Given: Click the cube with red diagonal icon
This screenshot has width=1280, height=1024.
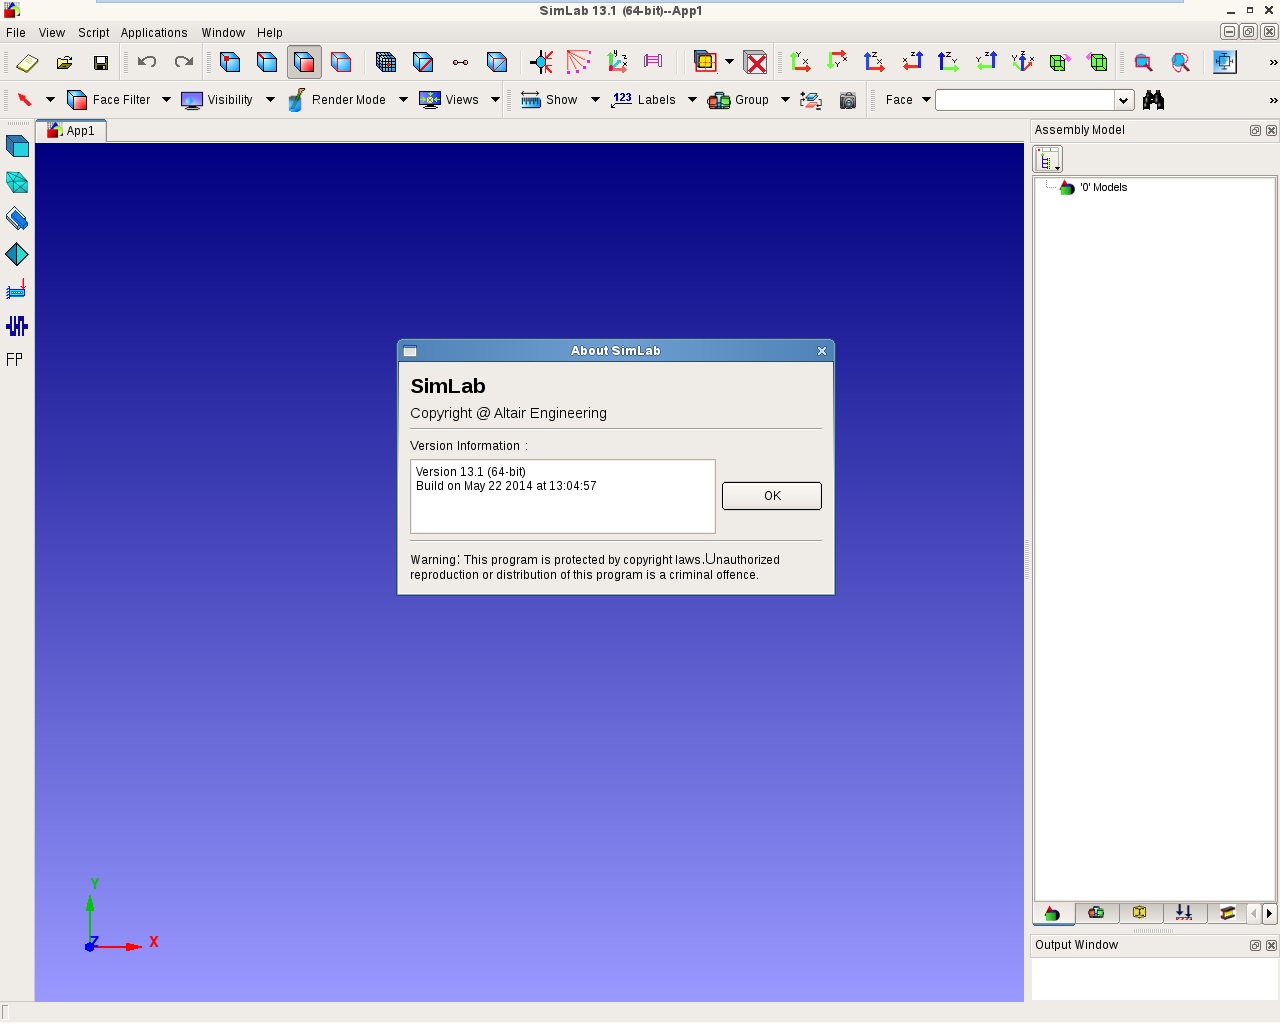Looking at the screenshot, I should click(x=423, y=62).
